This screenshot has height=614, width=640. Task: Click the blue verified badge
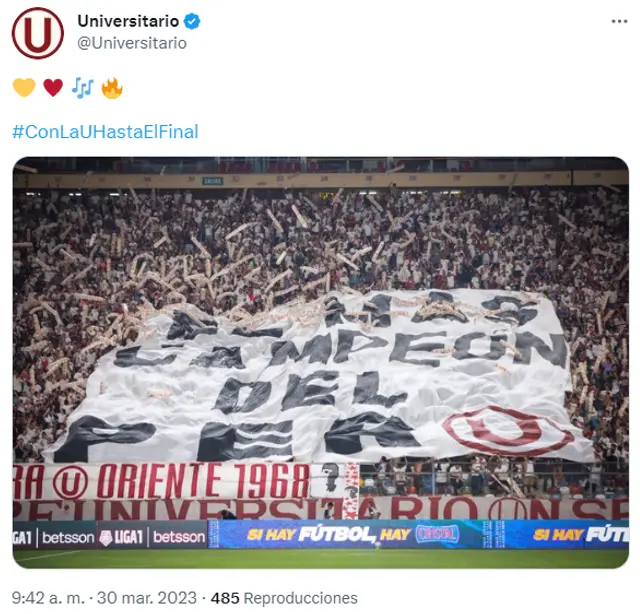click(192, 21)
